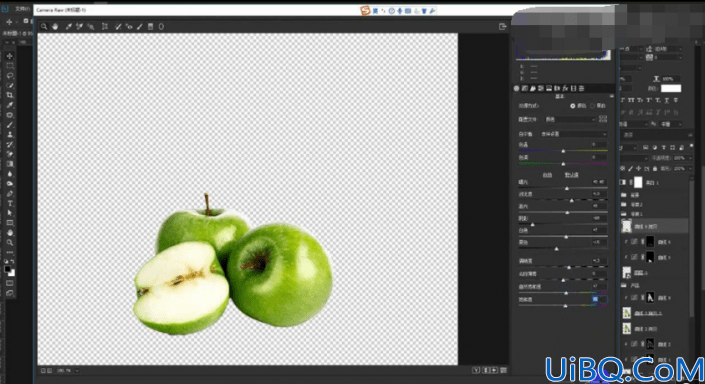
Task: Click the Shadows (阴影) slider handle
Action: (x=533, y=224)
